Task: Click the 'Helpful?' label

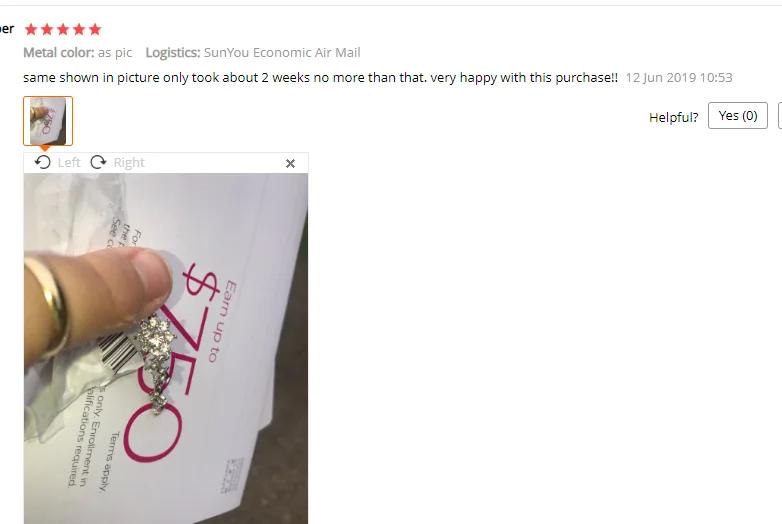Action: click(674, 117)
